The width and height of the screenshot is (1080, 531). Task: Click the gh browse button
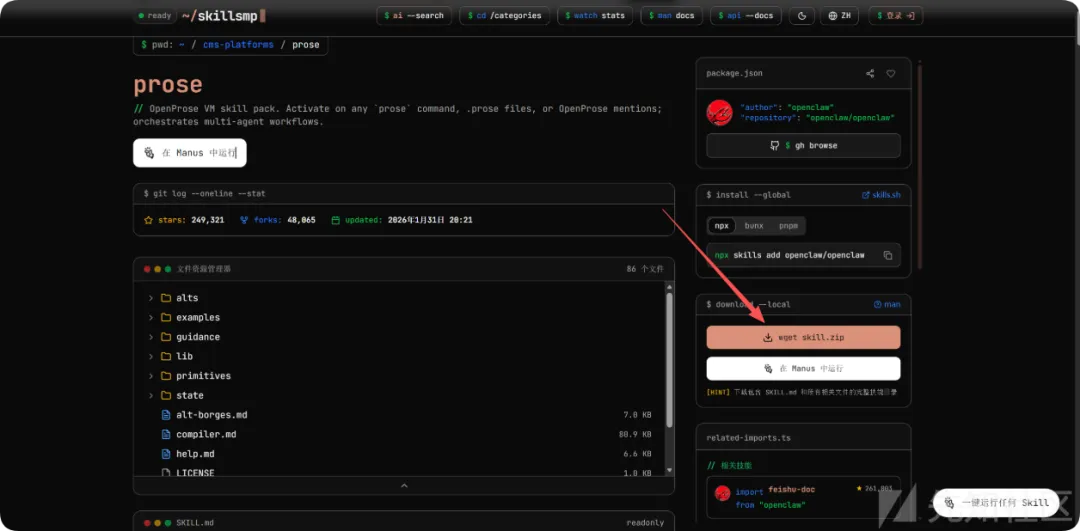click(803, 146)
